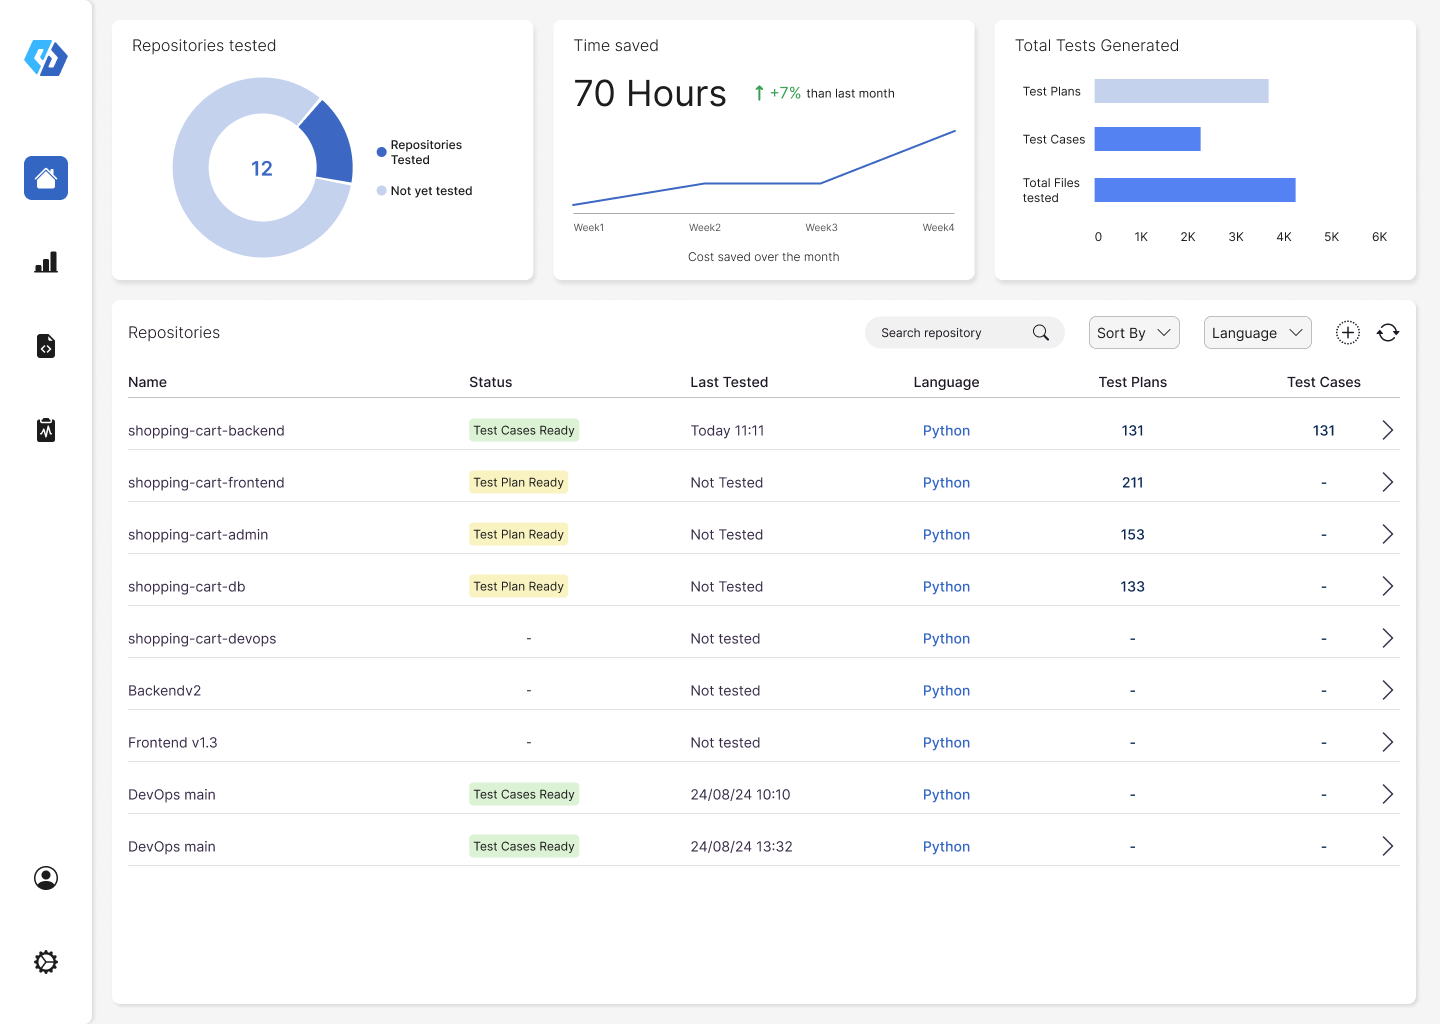Click the Frontend v1.3 repository name

click(x=172, y=743)
